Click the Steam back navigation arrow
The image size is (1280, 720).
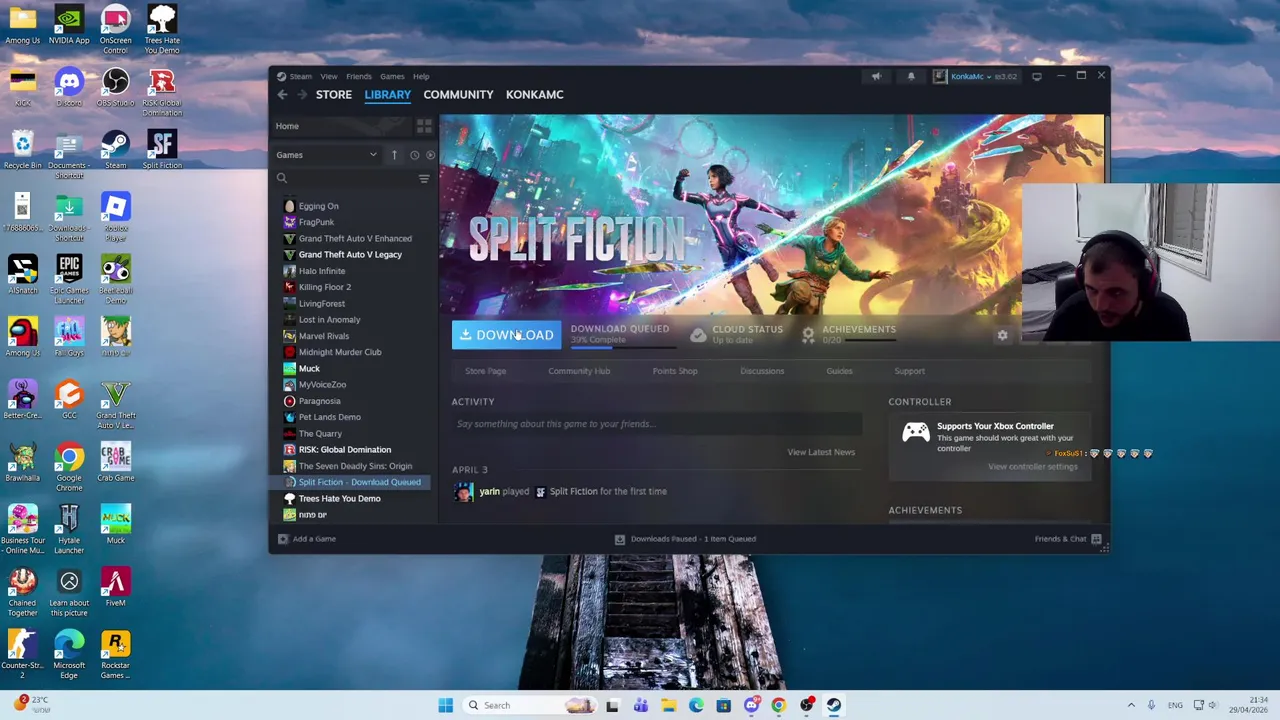pyautogui.click(x=282, y=94)
